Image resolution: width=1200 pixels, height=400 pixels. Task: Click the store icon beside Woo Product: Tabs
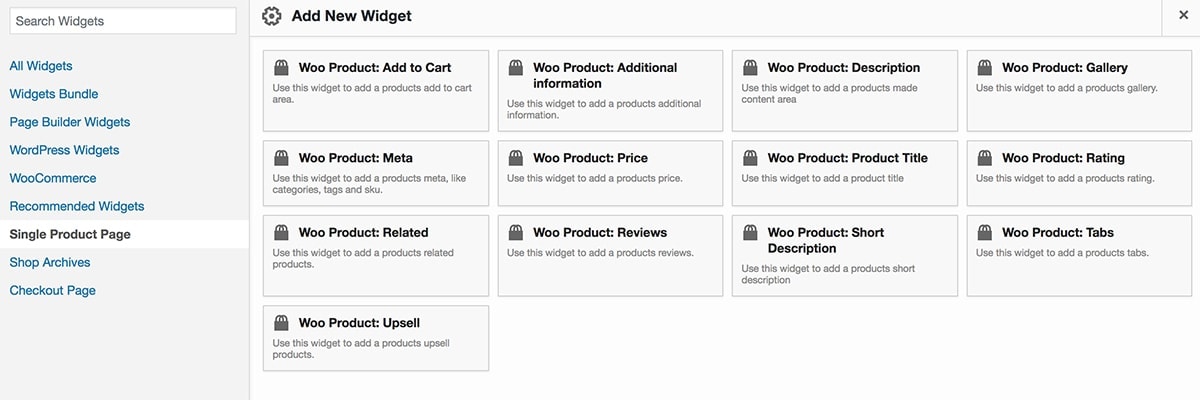pyautogui.click(x=985, y=233)
